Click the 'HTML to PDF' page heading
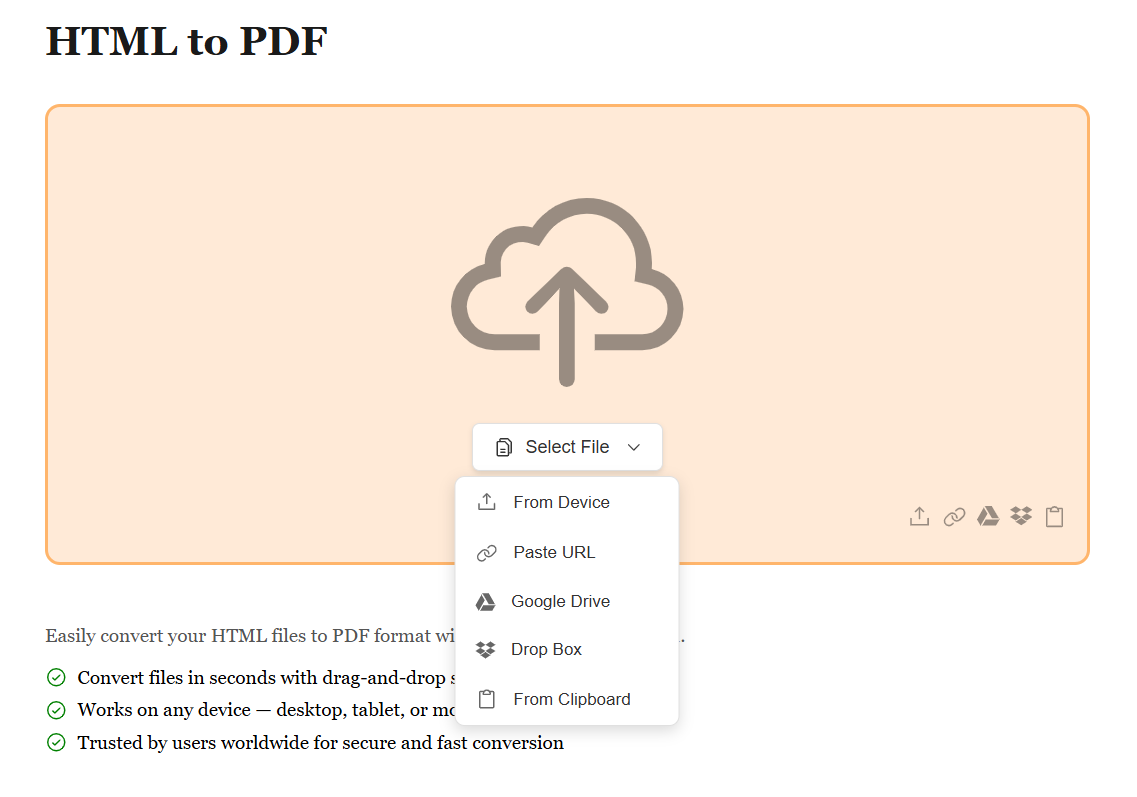The image size is (1137, 797). [x=187, y=41]
